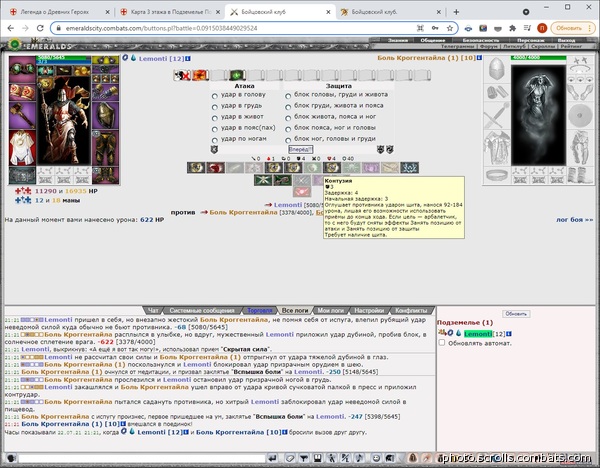The width and height of the screenshot is (600, 468).
Task: Click the rightmost shield icon below defense options
Action: tap(390, 150)
